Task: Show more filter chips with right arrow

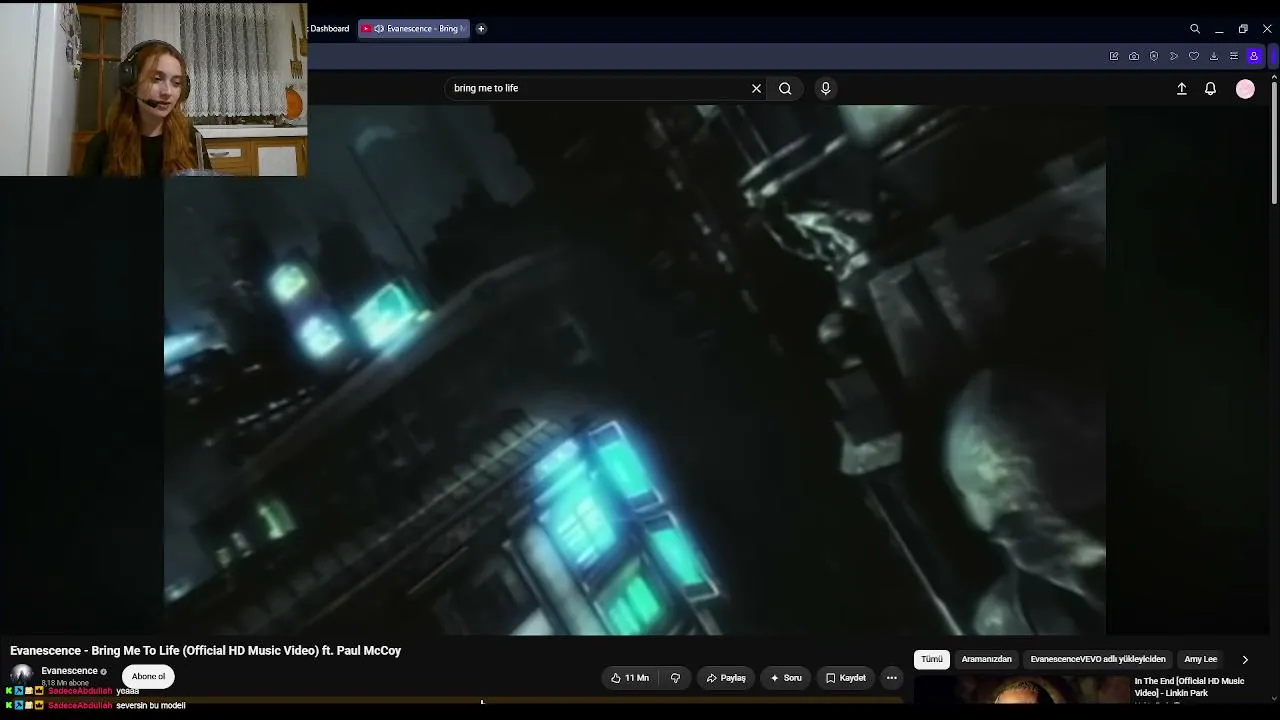Action: coord(1245,660)
